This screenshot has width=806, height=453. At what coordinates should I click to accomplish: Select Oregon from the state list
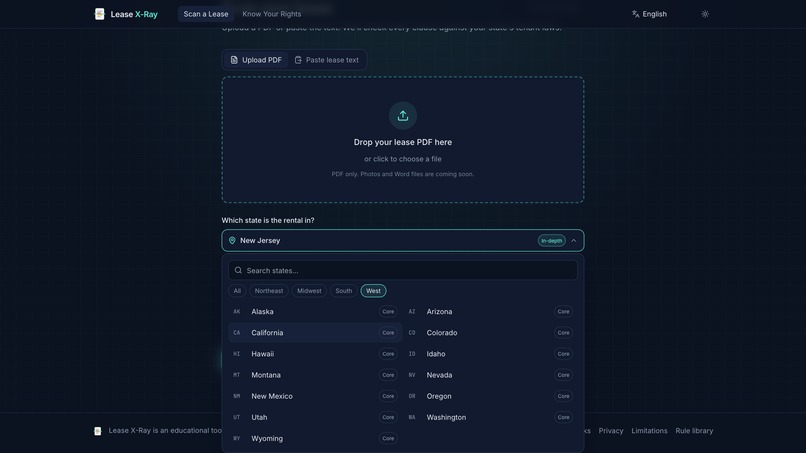[x=490, y=396]
